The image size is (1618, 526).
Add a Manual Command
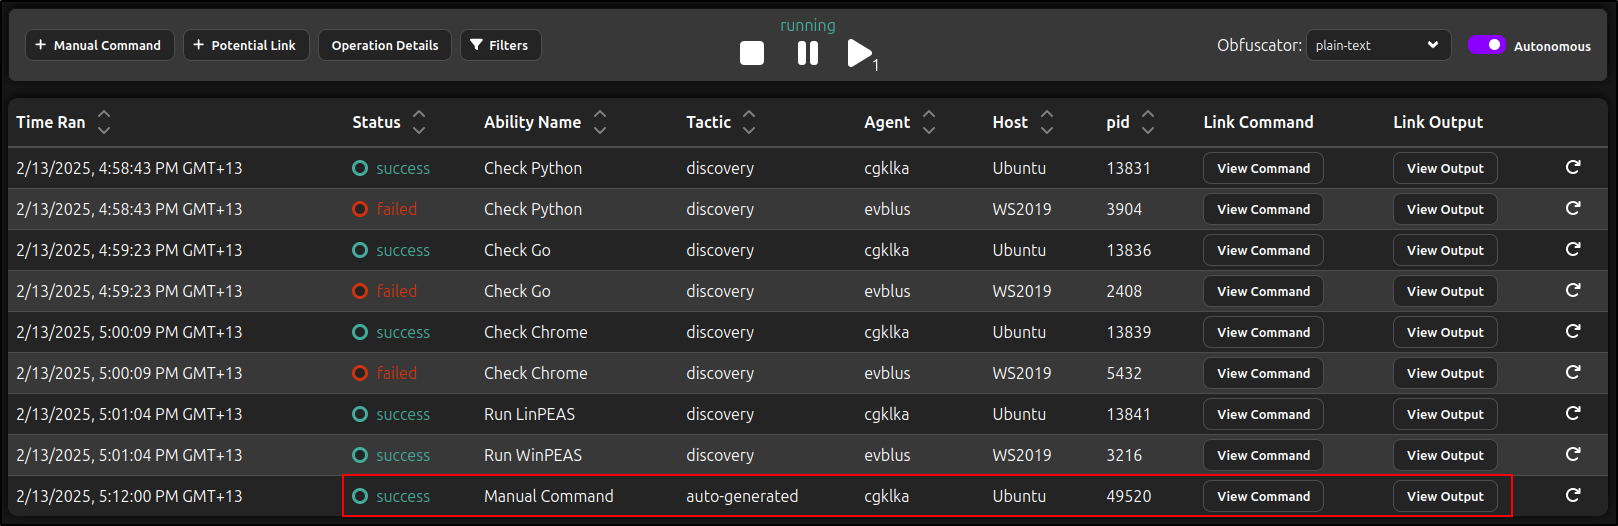click(99, 45)
